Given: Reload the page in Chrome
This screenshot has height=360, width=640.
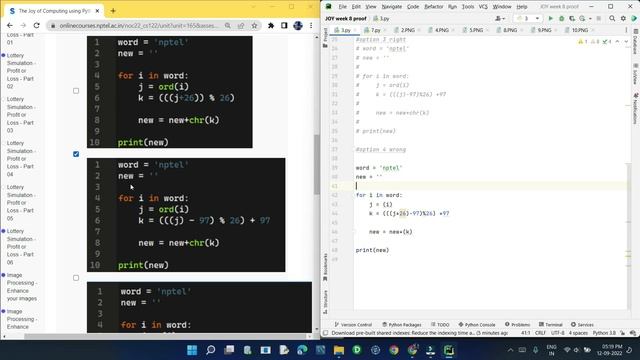Looking at the screenshot, I should 36,25.
